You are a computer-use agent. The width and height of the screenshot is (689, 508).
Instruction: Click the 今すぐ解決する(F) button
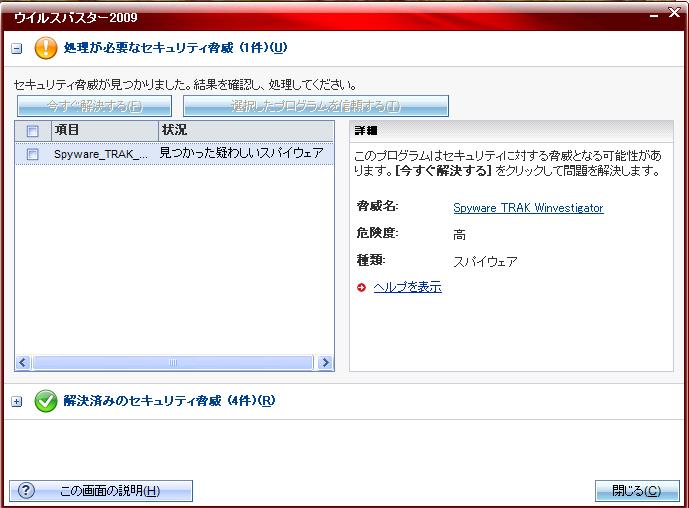coord(94,106)
